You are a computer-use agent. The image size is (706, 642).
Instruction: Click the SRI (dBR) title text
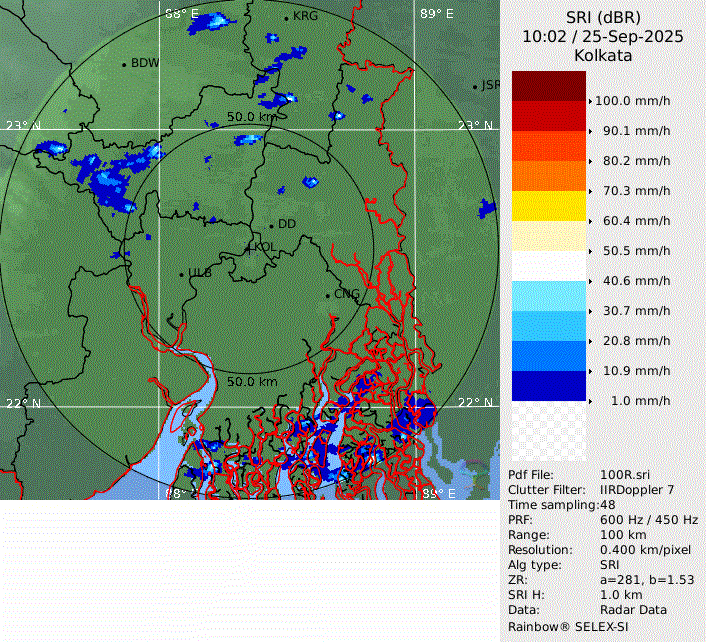tap(603, 18)
